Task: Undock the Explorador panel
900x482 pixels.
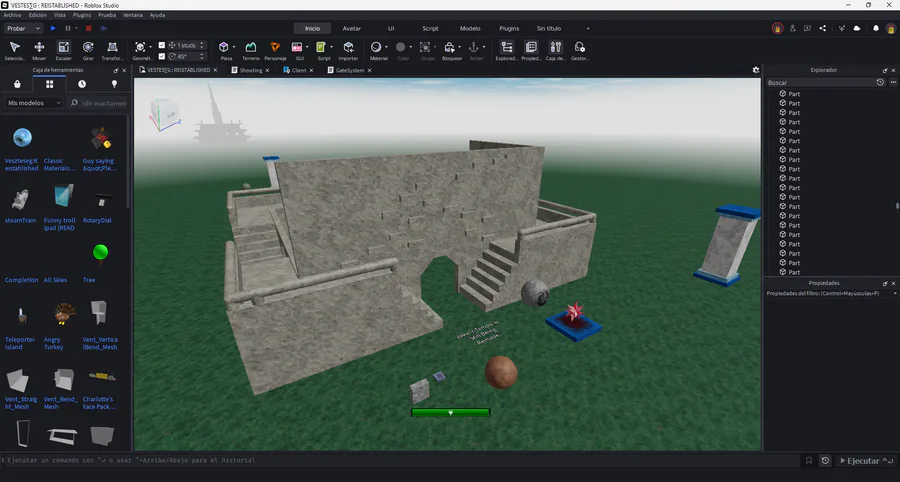Action: [885, 70]
